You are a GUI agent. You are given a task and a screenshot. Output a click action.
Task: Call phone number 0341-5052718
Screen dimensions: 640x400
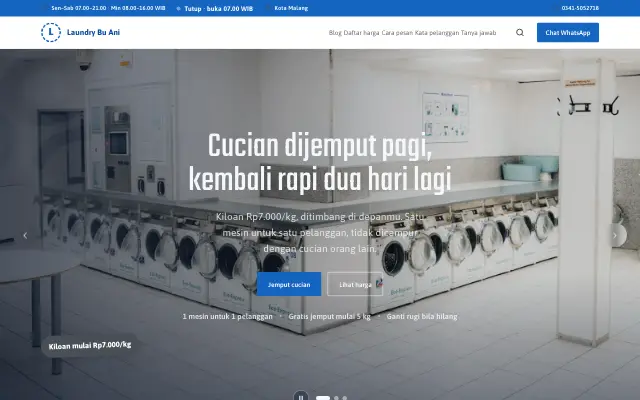point(580,8)
